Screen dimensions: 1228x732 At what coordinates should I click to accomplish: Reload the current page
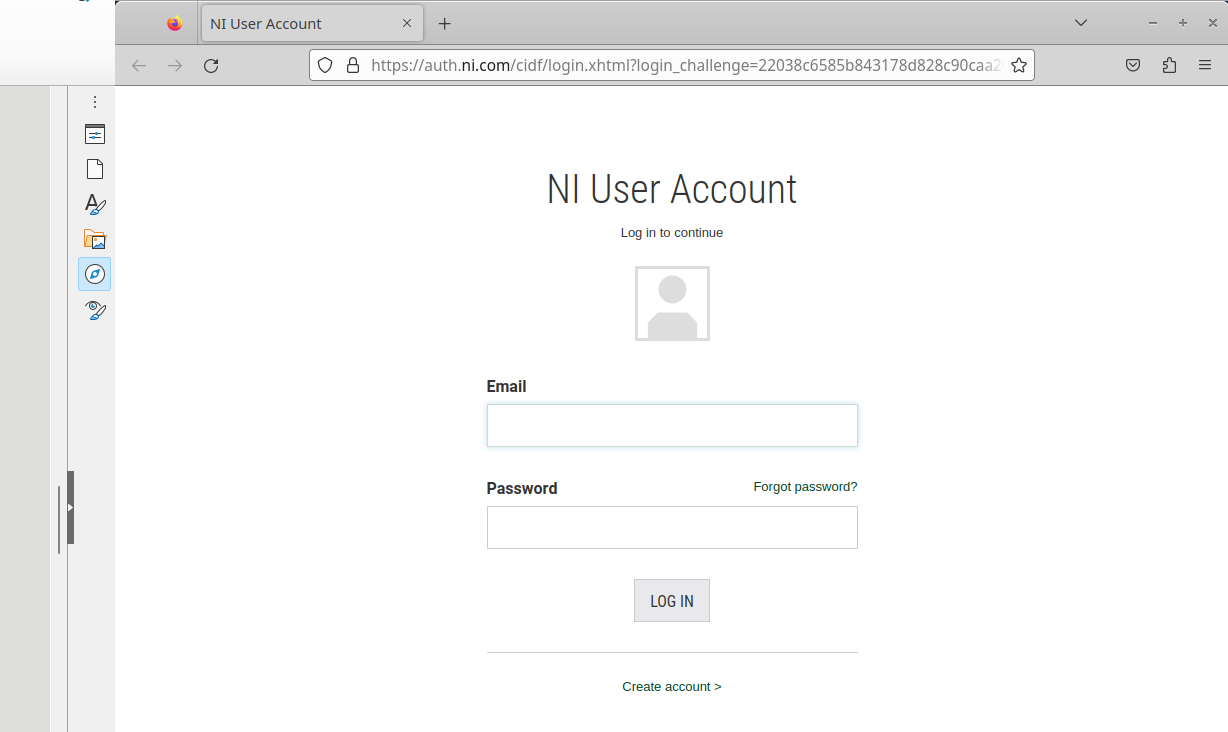(x=211, y=65)
